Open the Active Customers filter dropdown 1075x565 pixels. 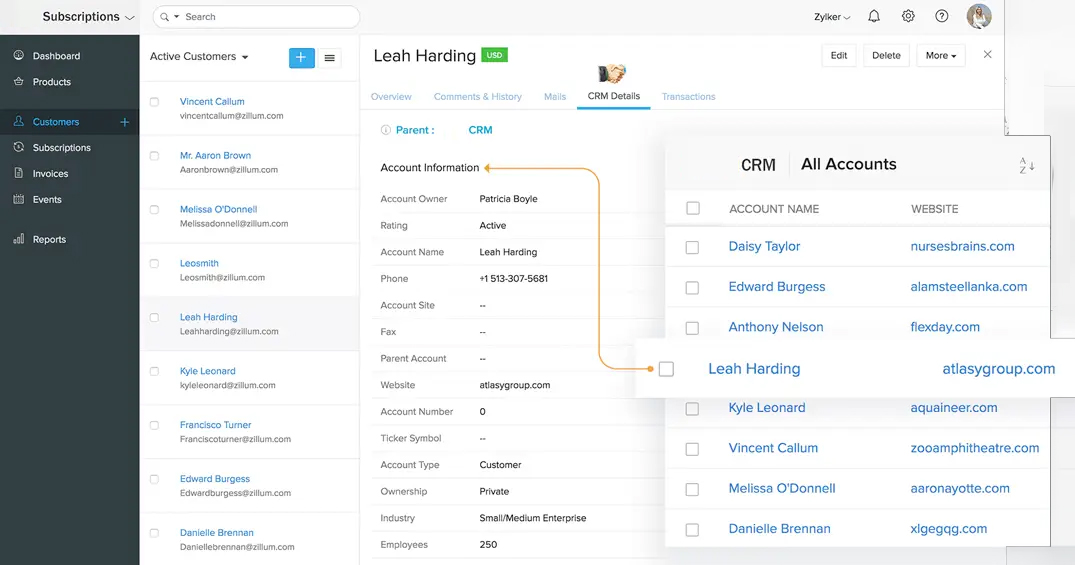(199, 56)
